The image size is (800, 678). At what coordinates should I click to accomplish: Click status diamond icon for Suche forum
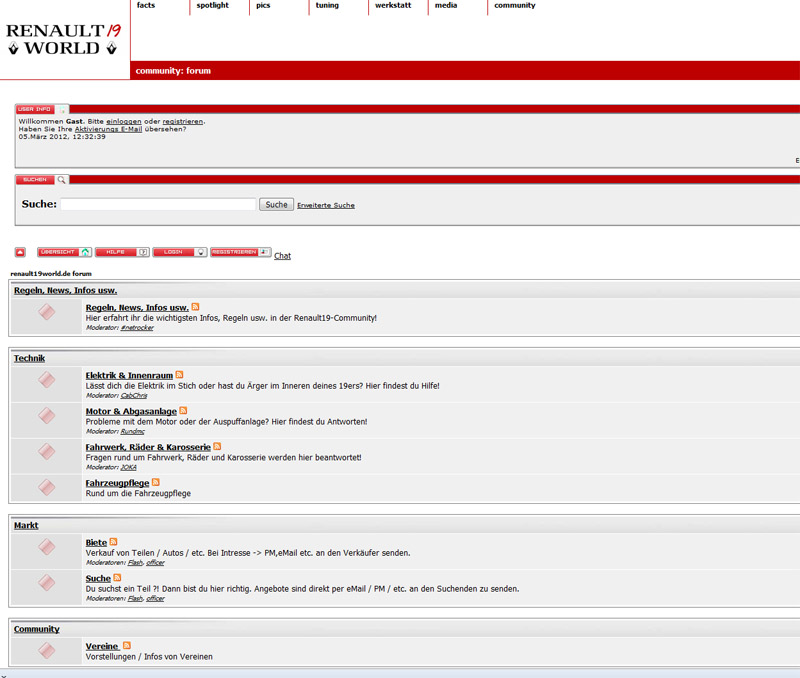(46, 582)
